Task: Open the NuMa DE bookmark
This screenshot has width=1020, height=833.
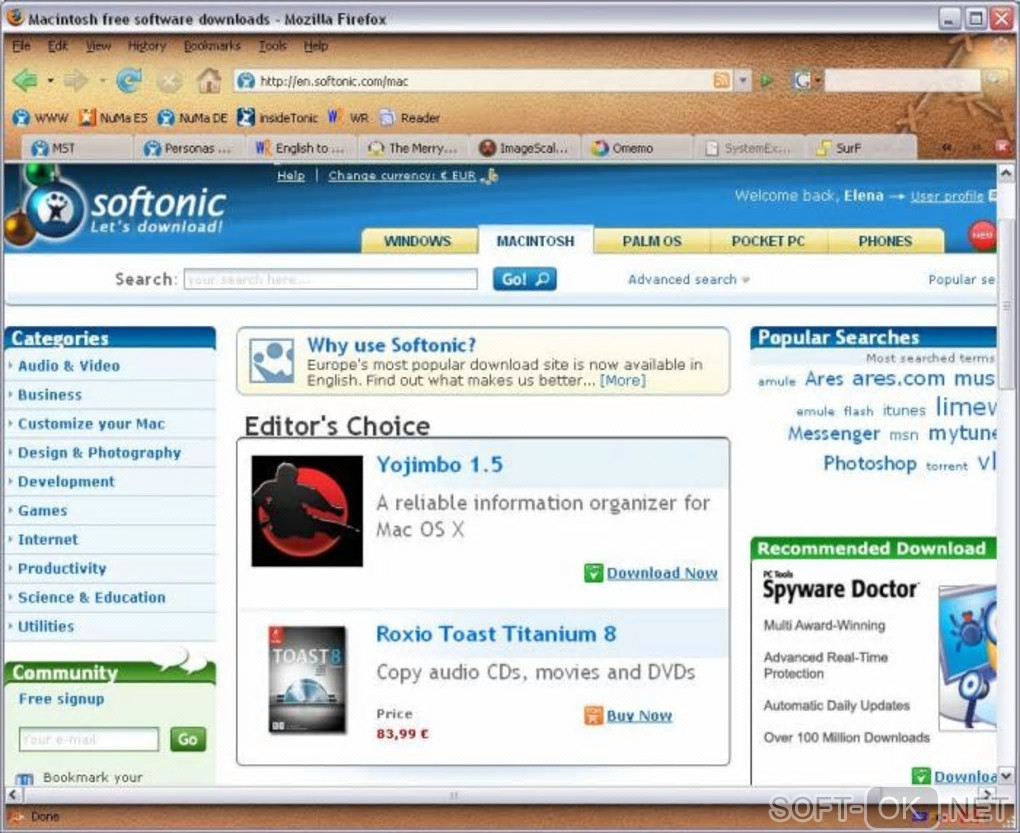Action: 193,118
